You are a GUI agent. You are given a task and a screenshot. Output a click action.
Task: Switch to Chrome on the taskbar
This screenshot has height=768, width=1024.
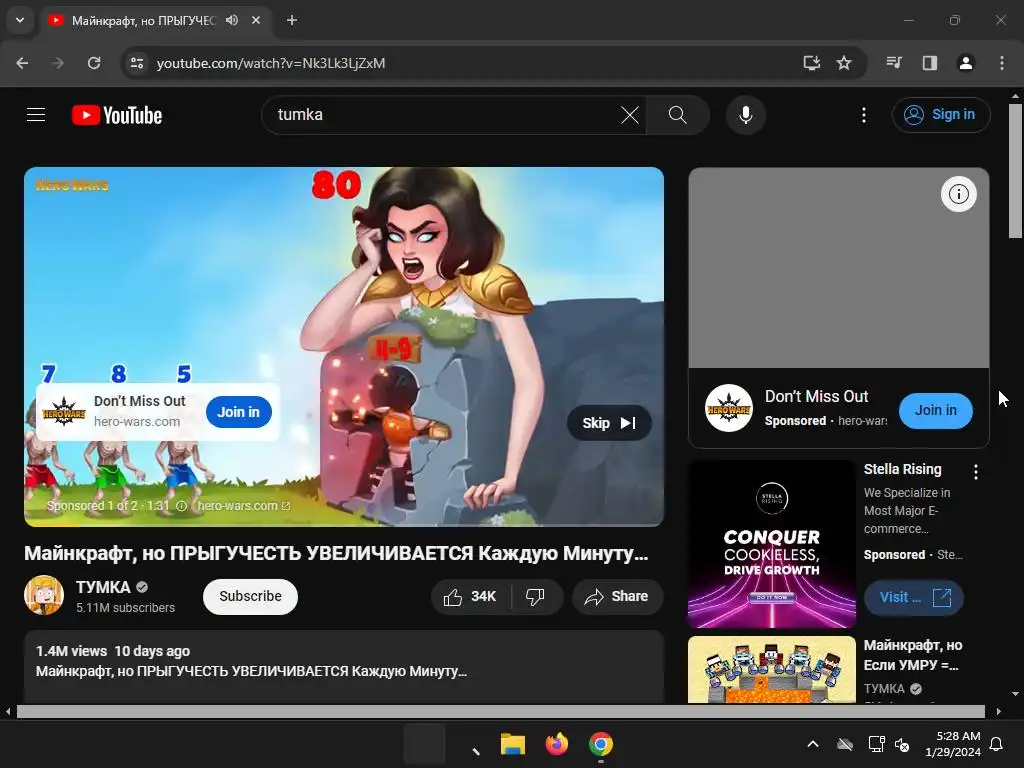(601, 744)
